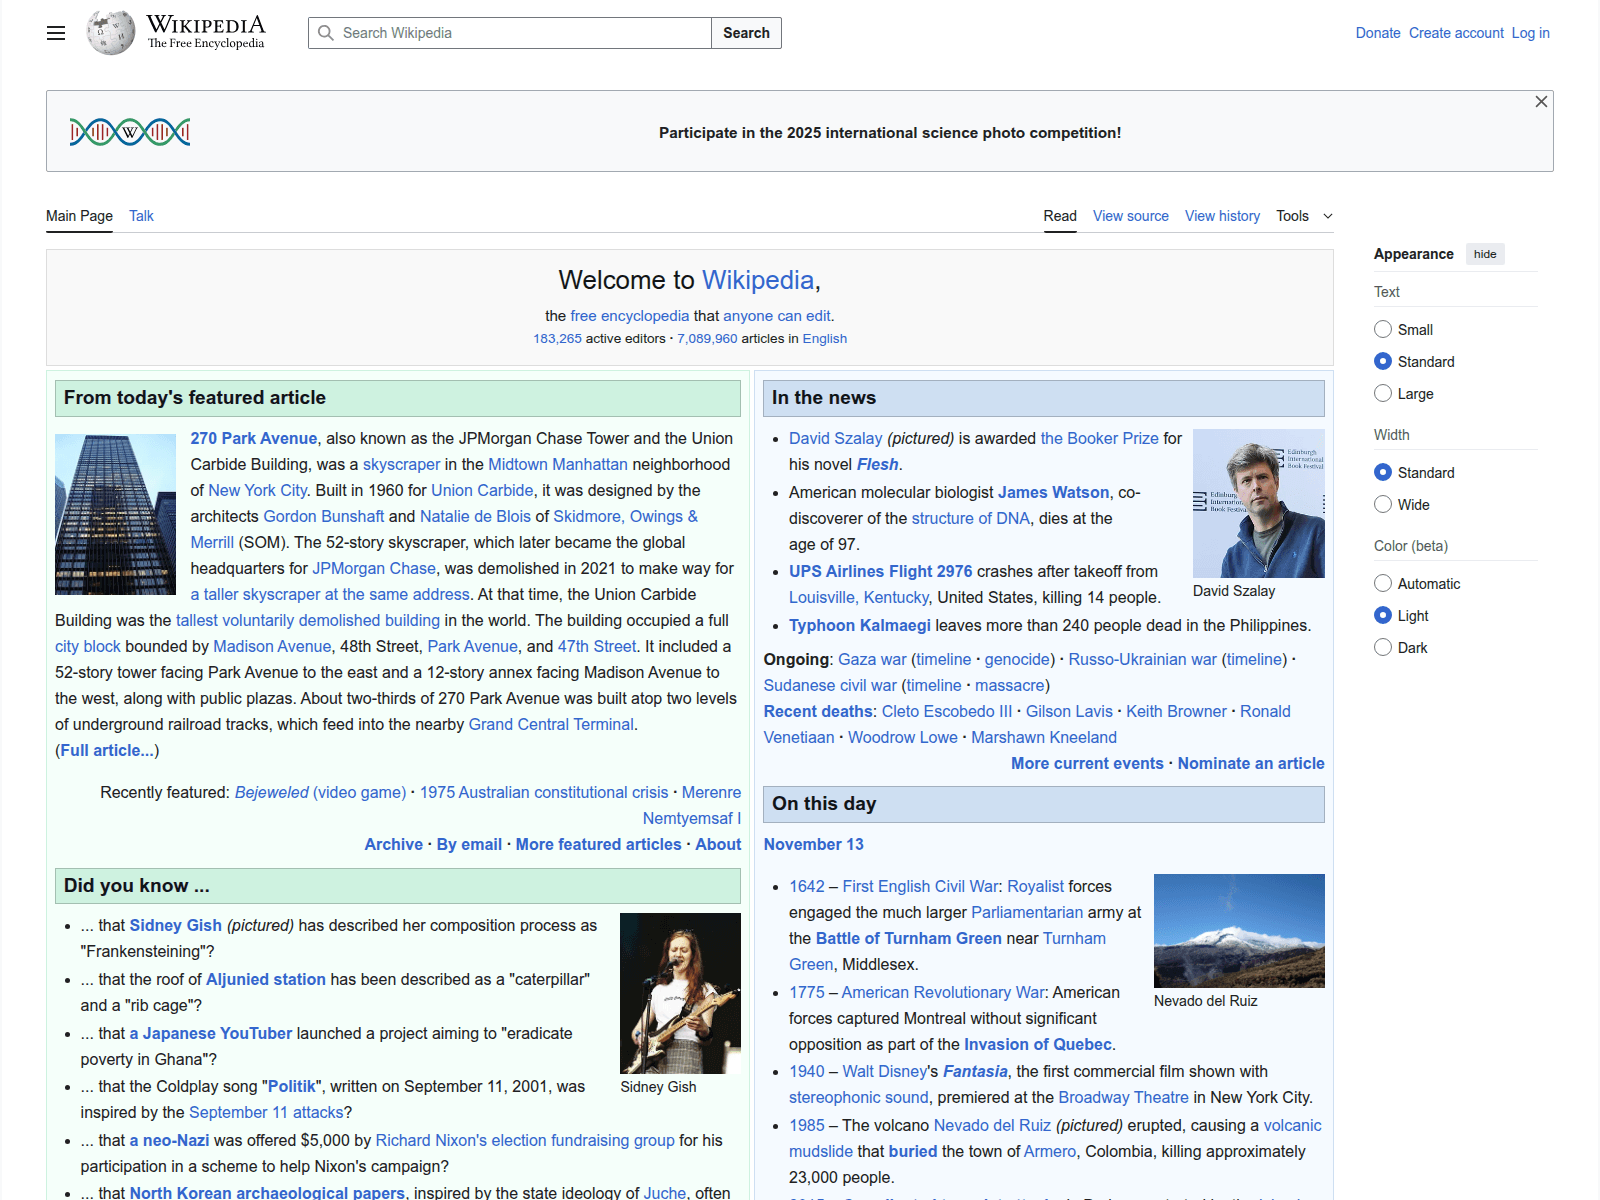Open the Sidney Gish photo

coord(680,993)
